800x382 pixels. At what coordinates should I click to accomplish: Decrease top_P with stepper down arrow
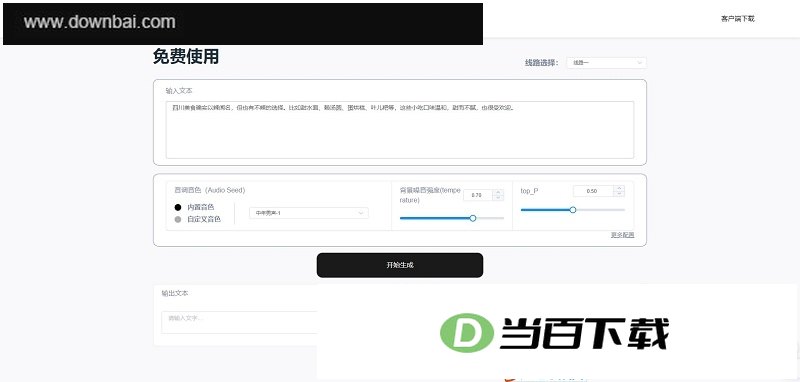(x=619, y=194)
